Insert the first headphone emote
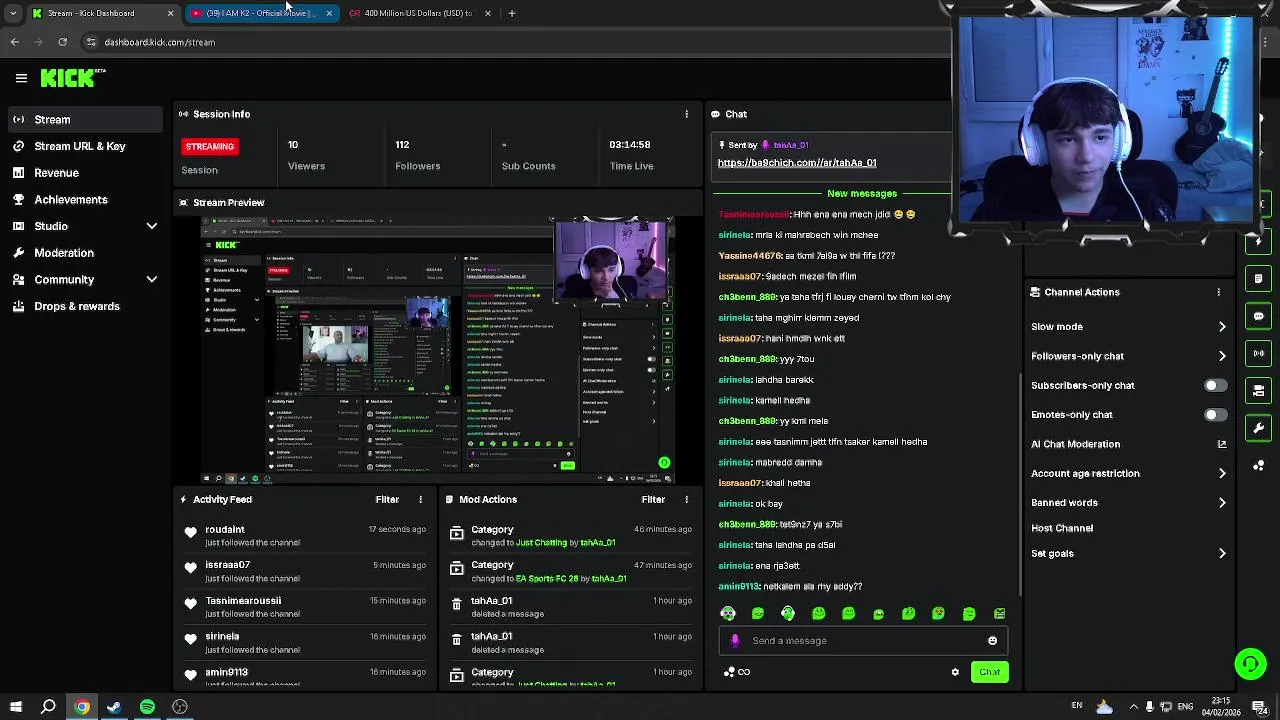Image resolution: width=1280 pixels, height=720 pixels. tap(728, 613)
